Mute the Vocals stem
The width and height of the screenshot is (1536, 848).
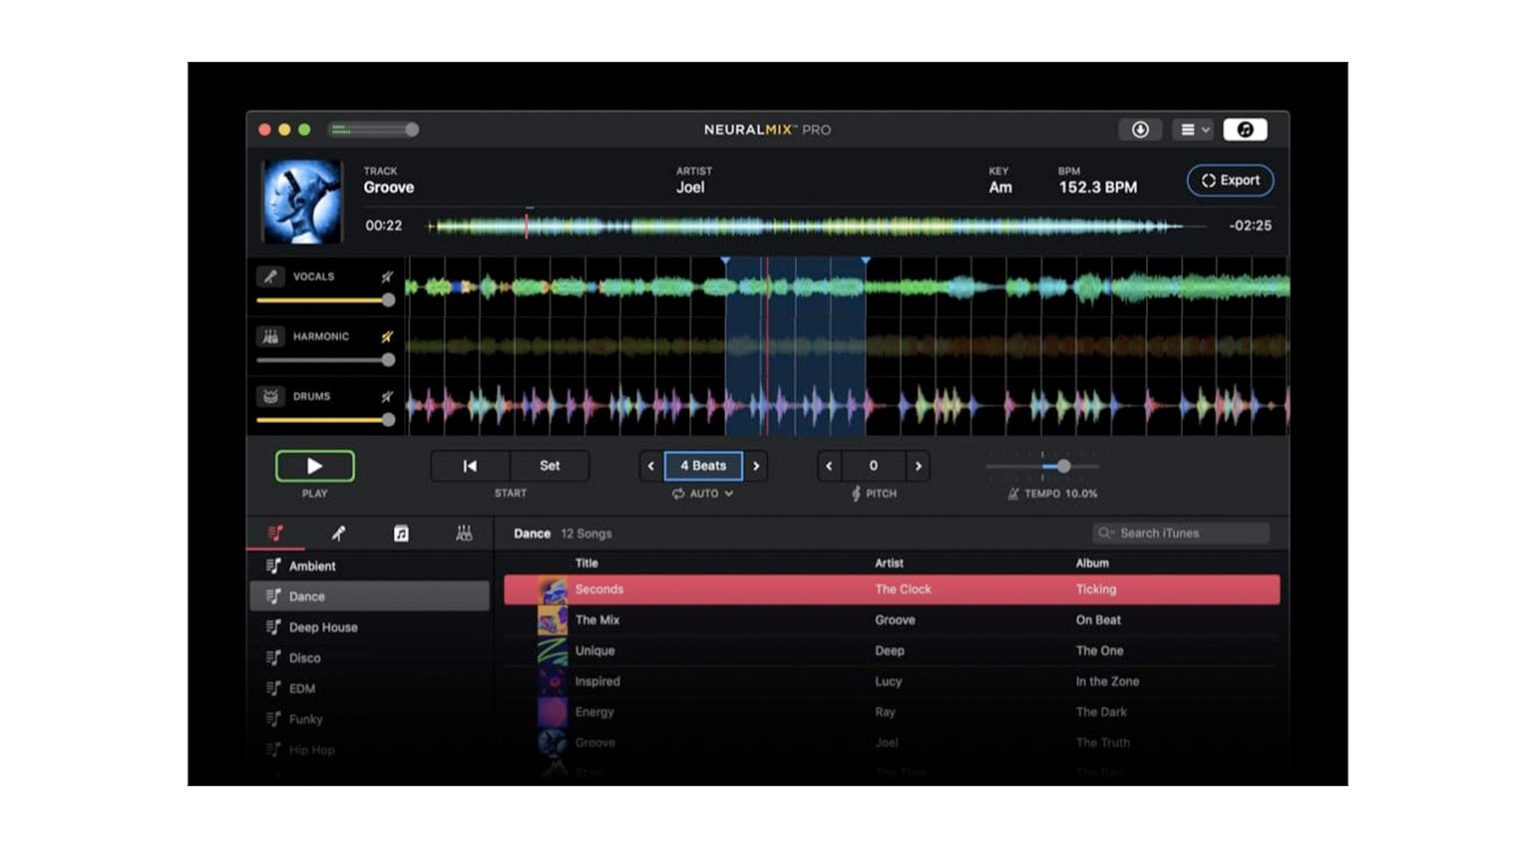[x=386, y=277]
